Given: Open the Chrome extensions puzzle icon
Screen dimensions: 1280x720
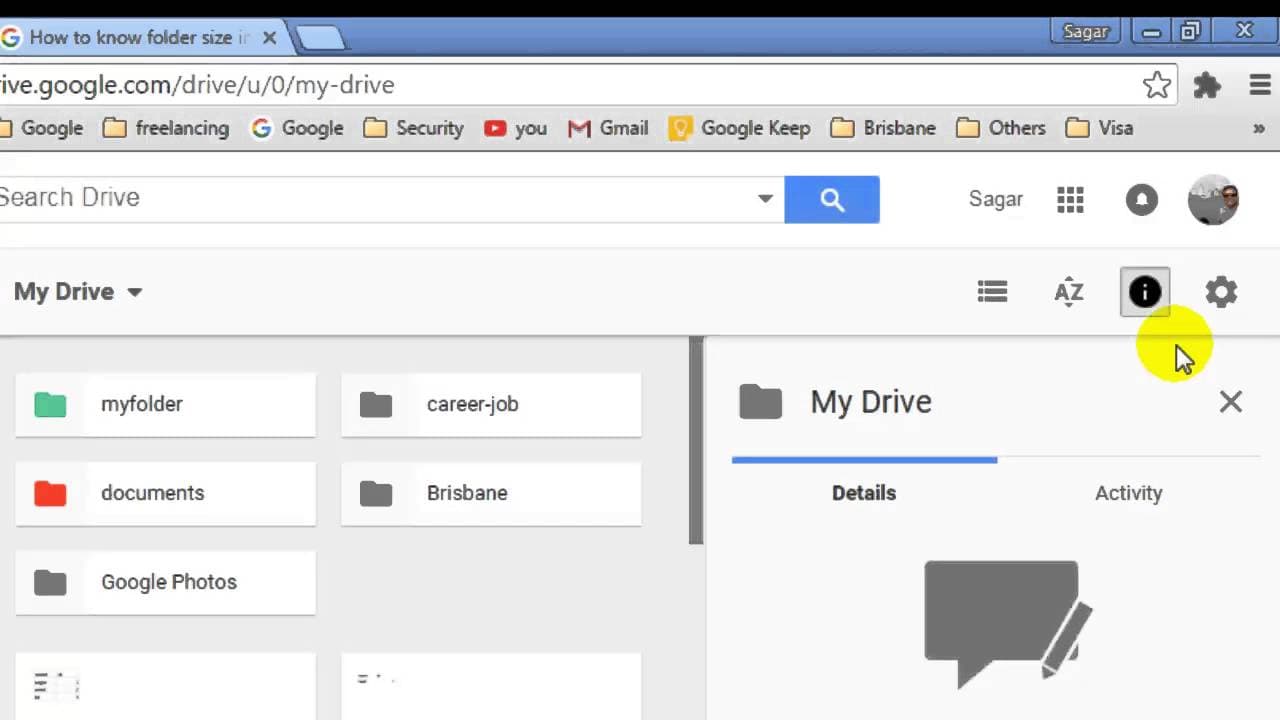Looking at the screenshot, I should (1207, 85).
